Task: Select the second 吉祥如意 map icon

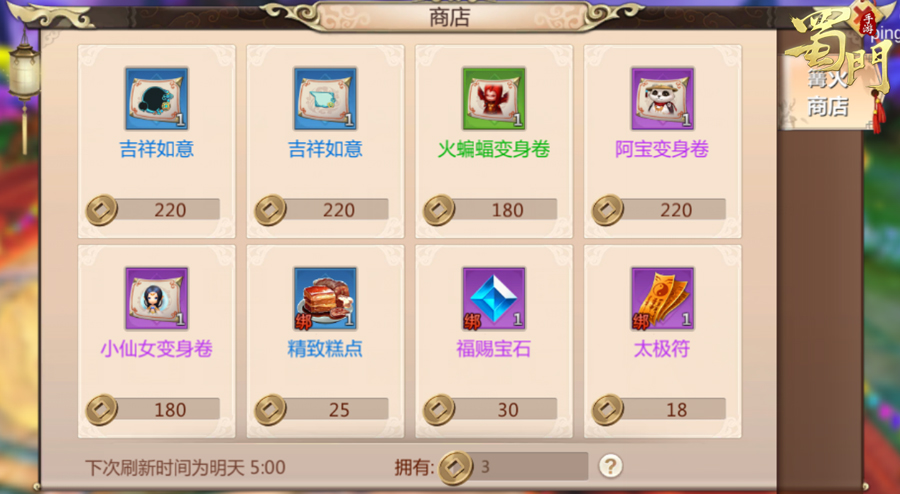Action: [325, 98]
